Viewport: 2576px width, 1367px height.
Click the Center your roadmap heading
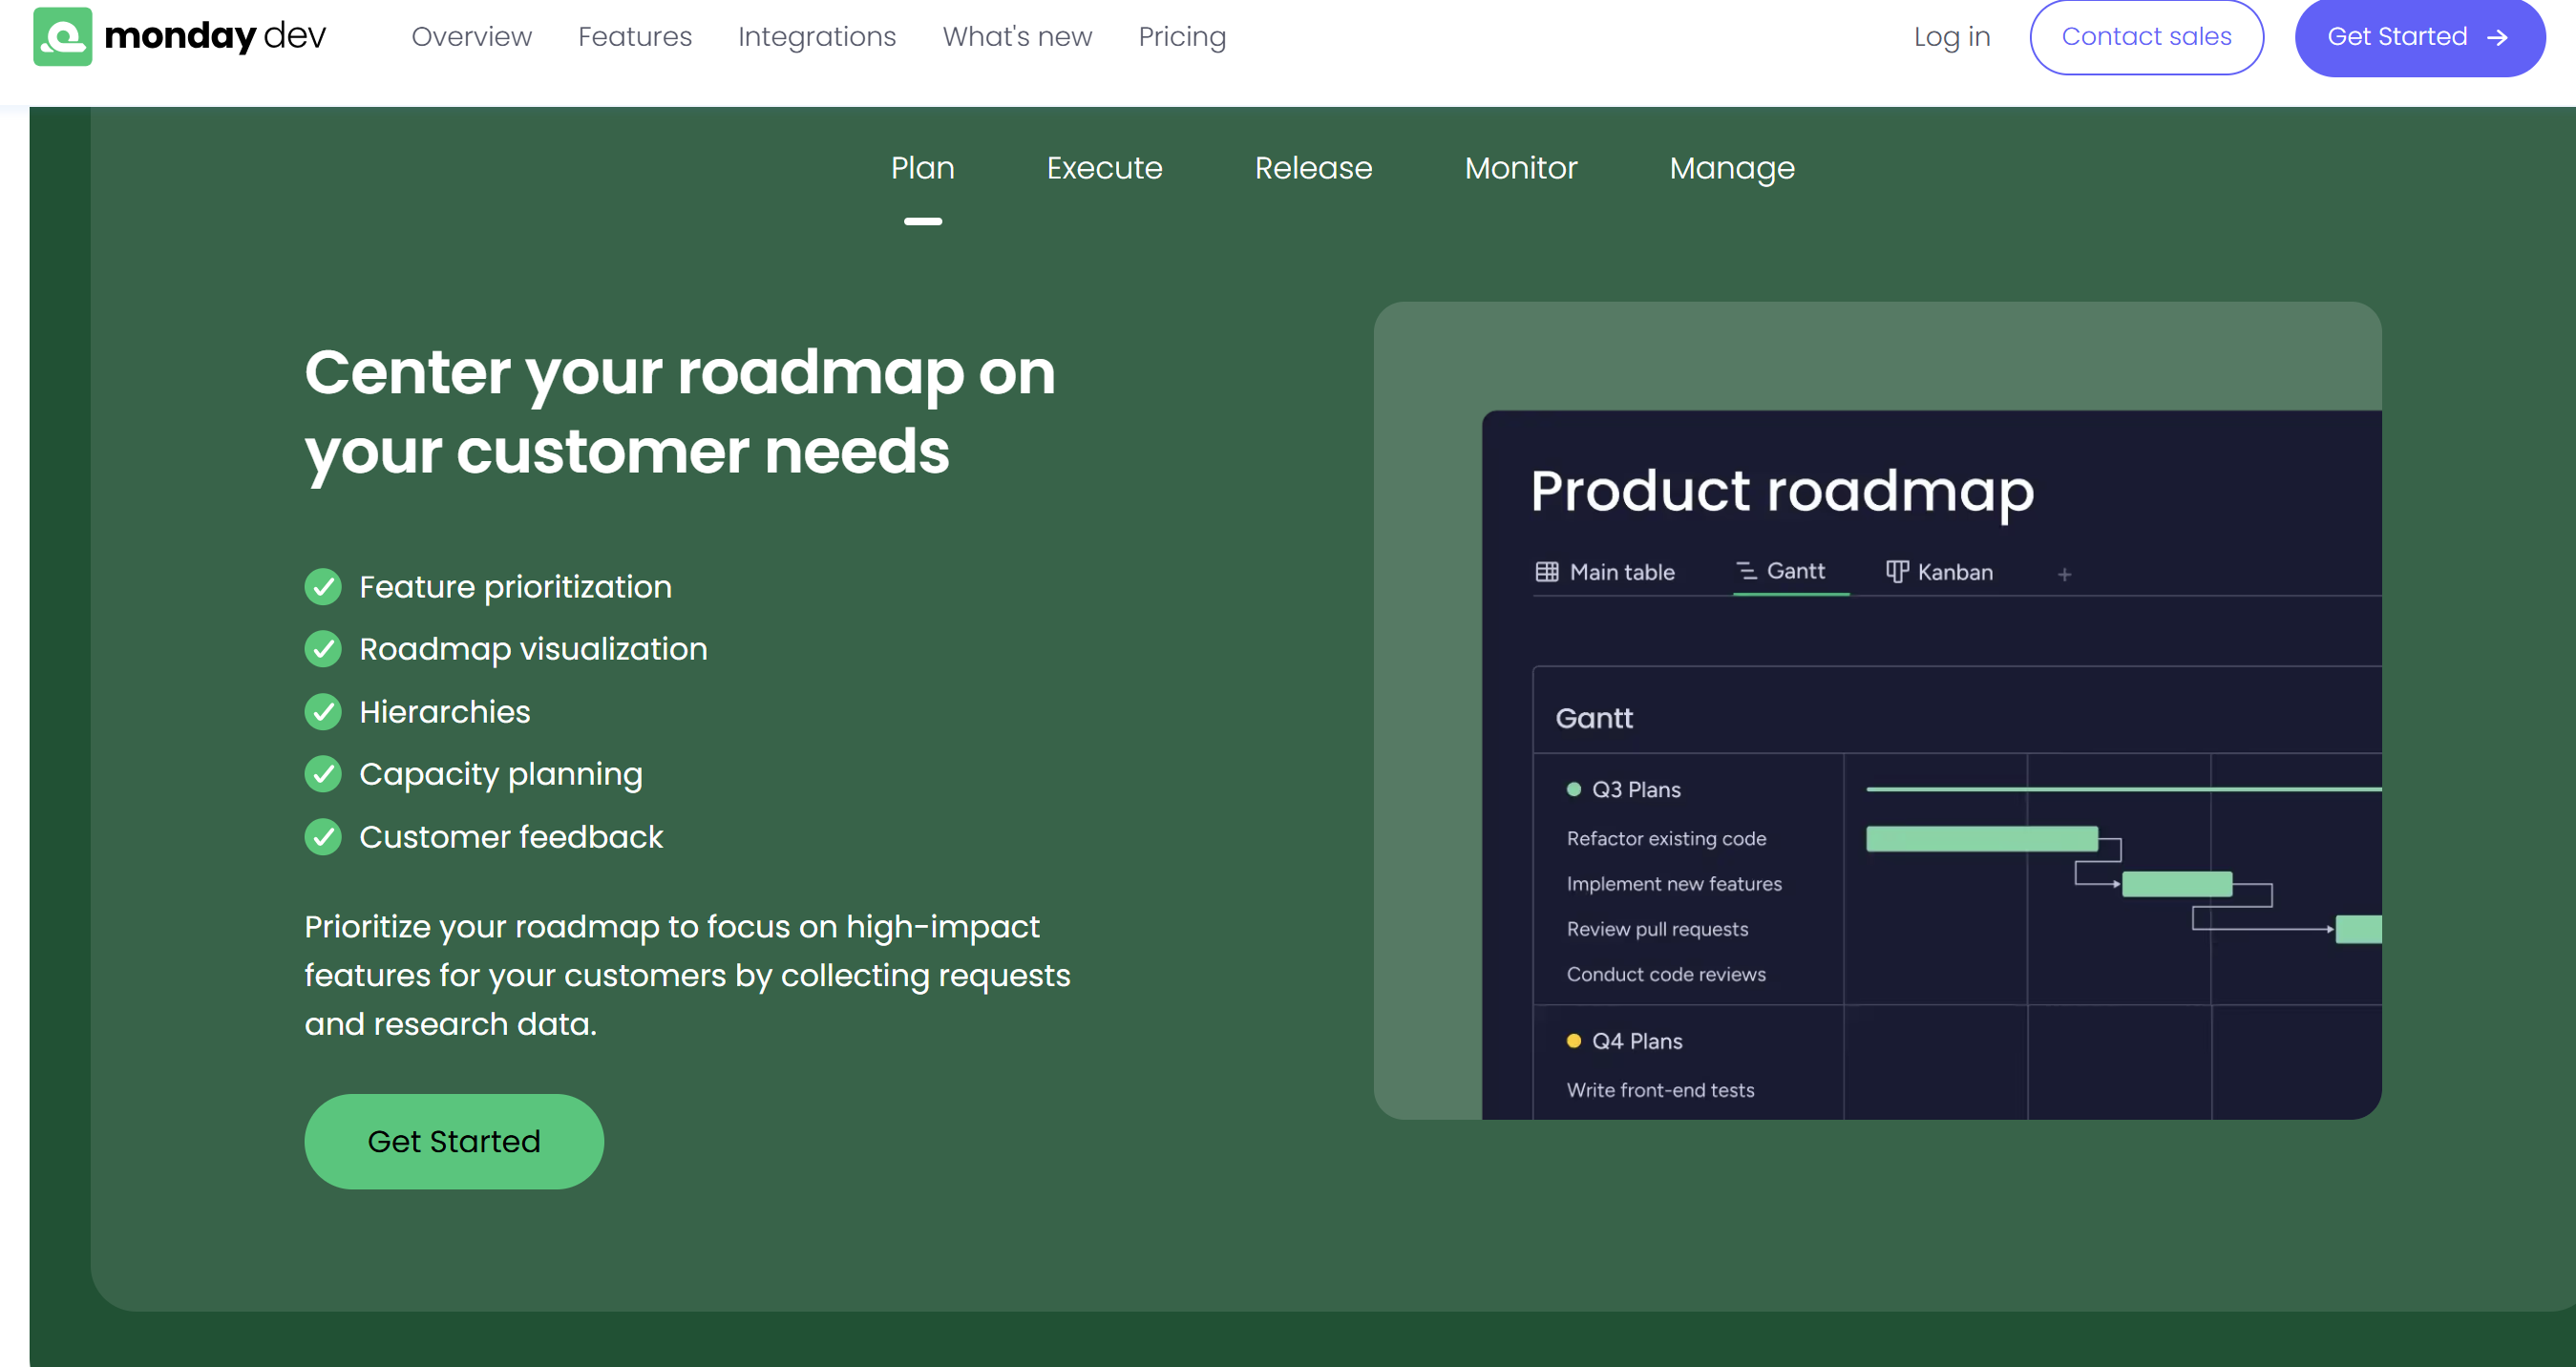pyautogui.click(x=680, y=412)
